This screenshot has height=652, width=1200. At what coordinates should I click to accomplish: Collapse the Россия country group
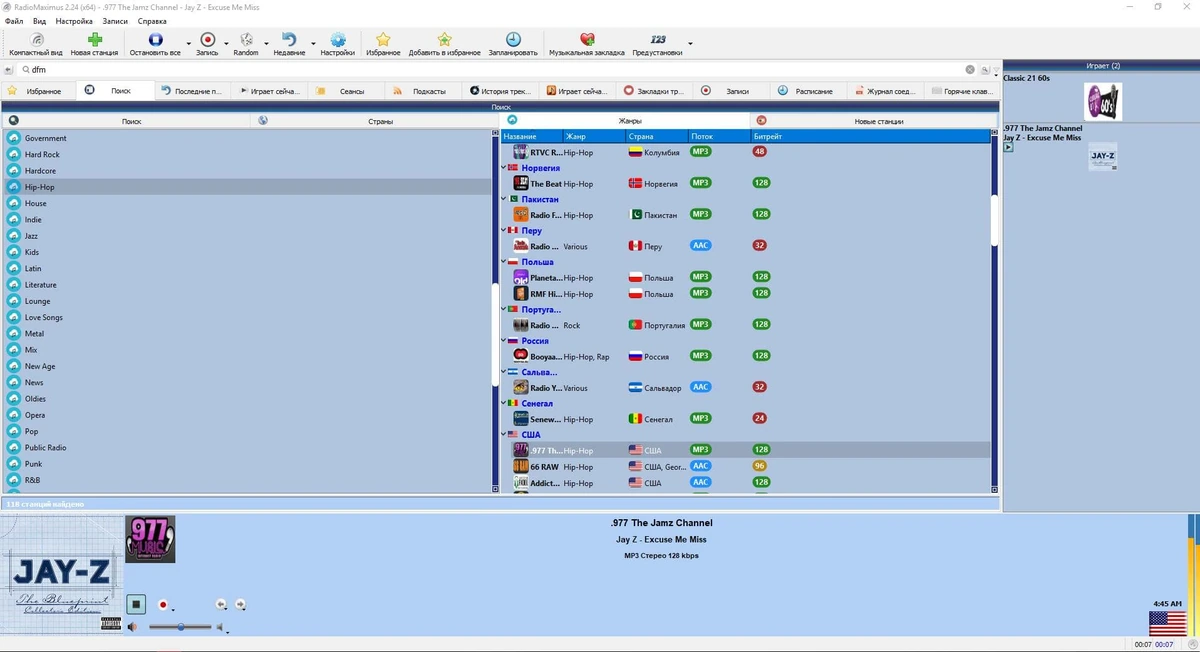(x=504, y=341)
